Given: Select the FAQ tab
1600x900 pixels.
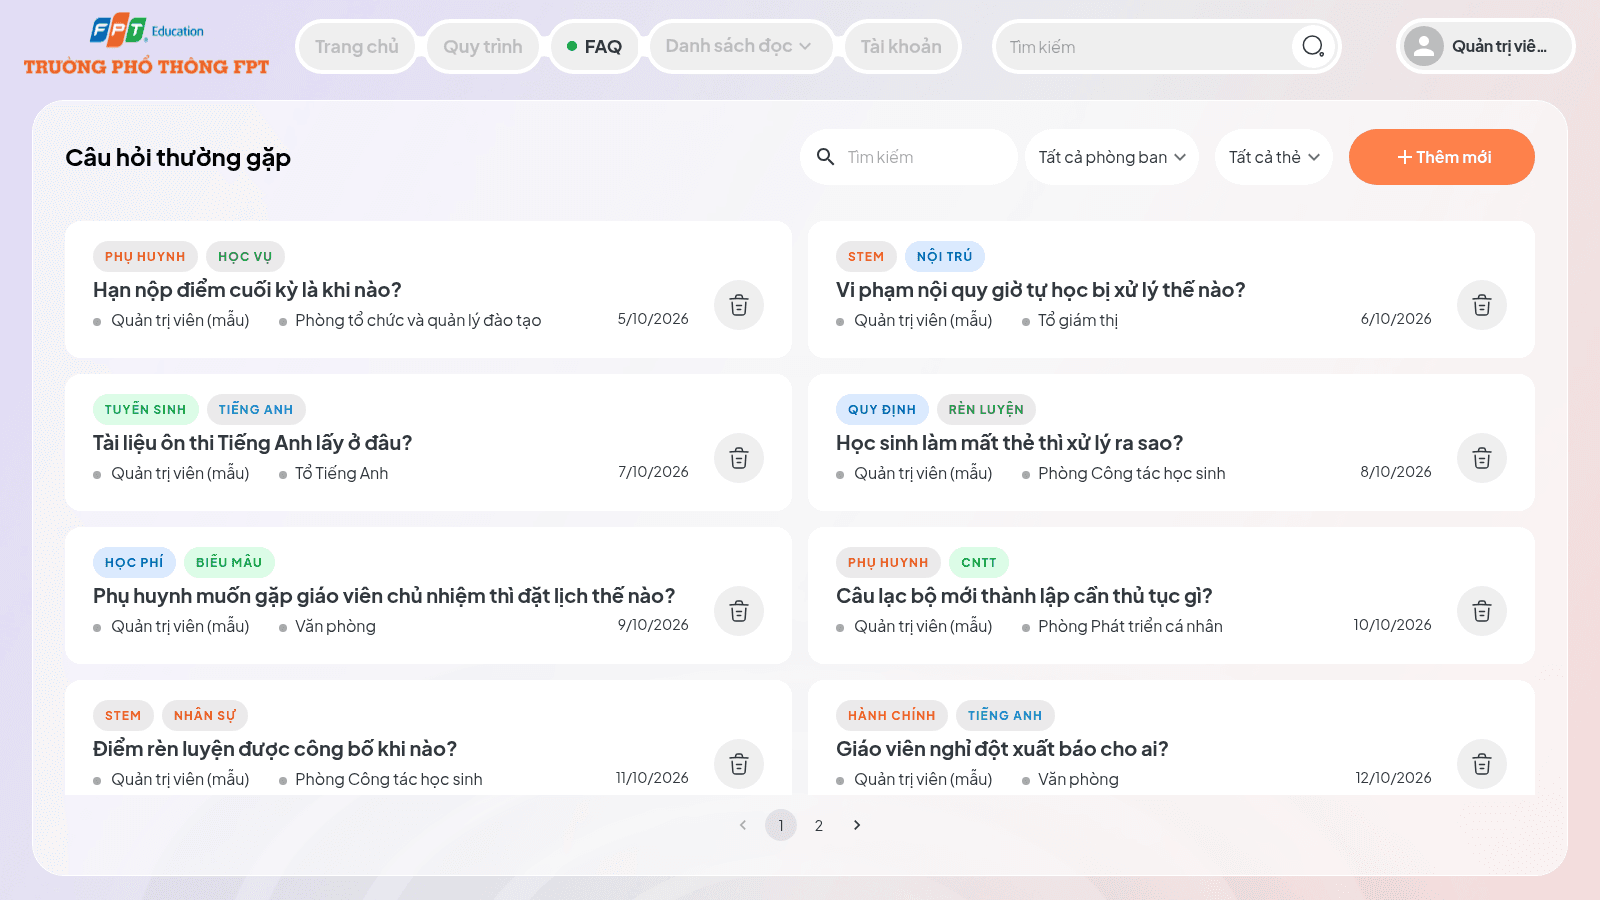Looking at the screenshot, I should click(595, 47).
